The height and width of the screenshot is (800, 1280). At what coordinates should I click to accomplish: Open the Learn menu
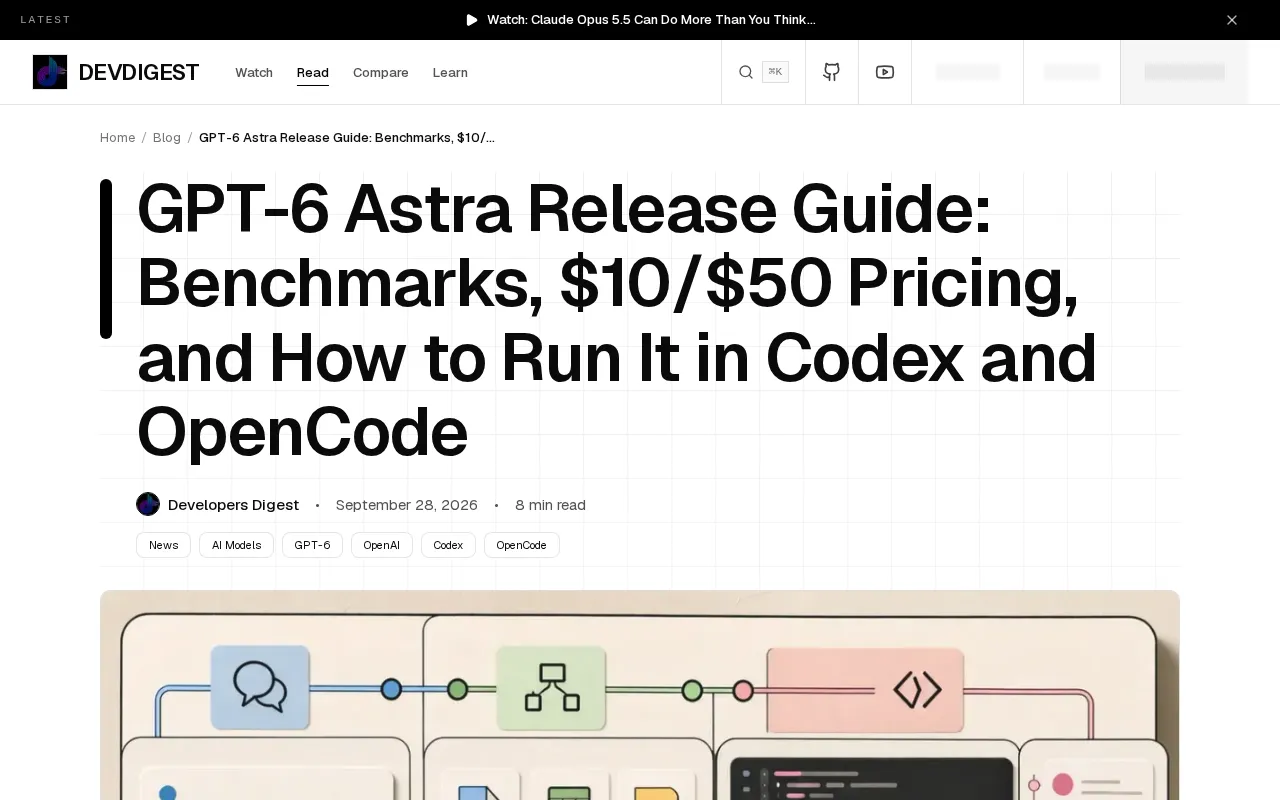click(x=450, y=72)
